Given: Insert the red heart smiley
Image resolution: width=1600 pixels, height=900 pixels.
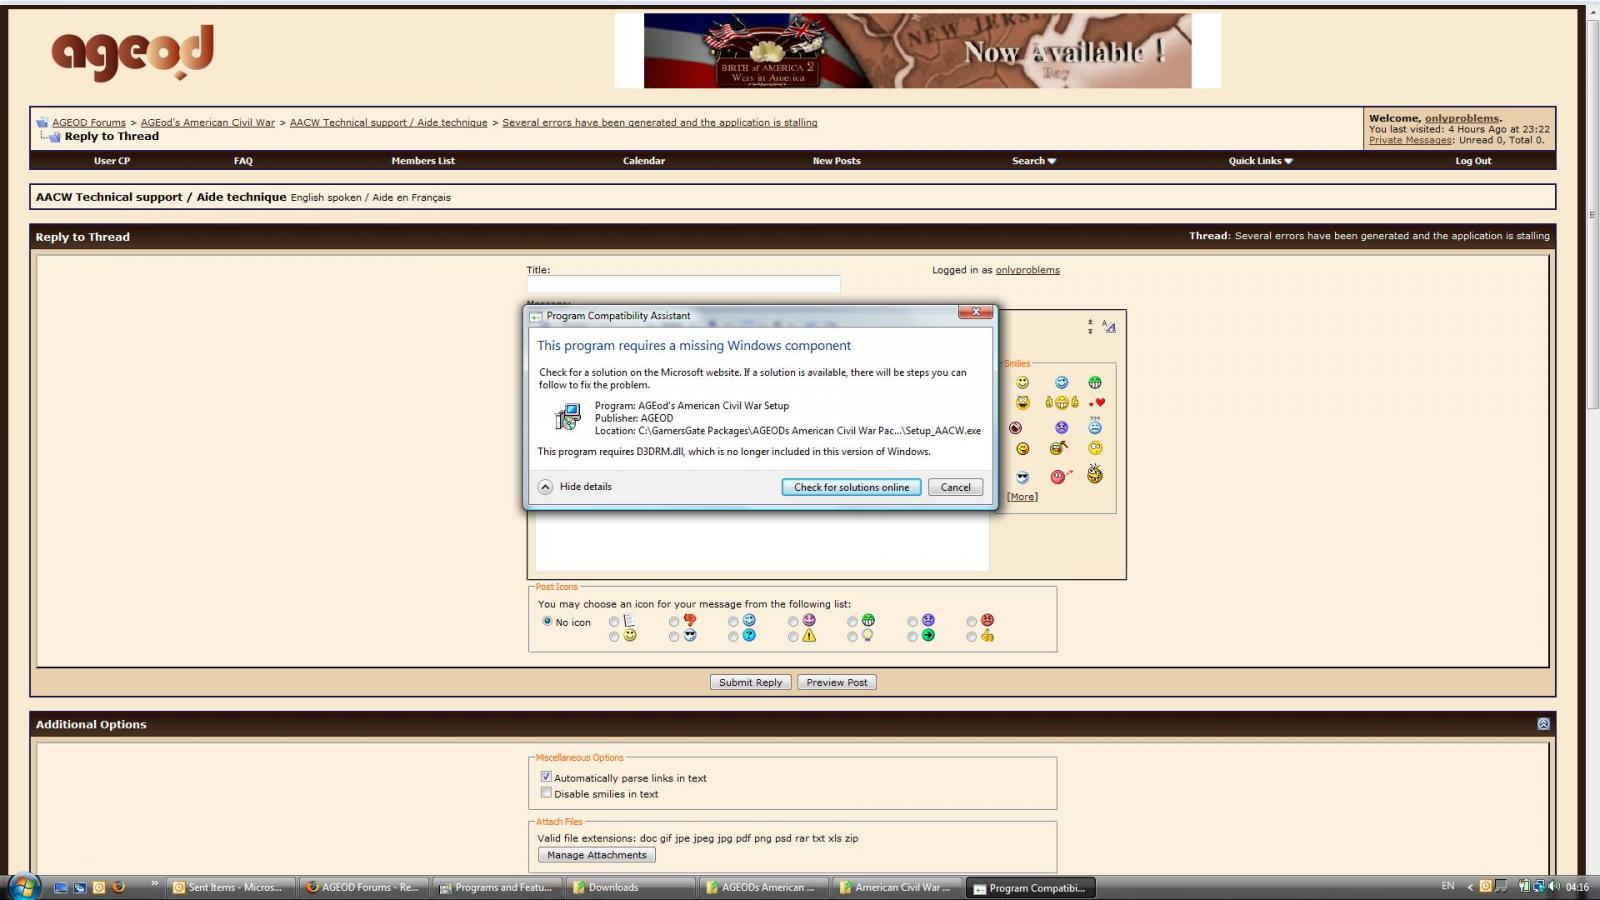Looking at the screenshot, I should (1098, 403).
